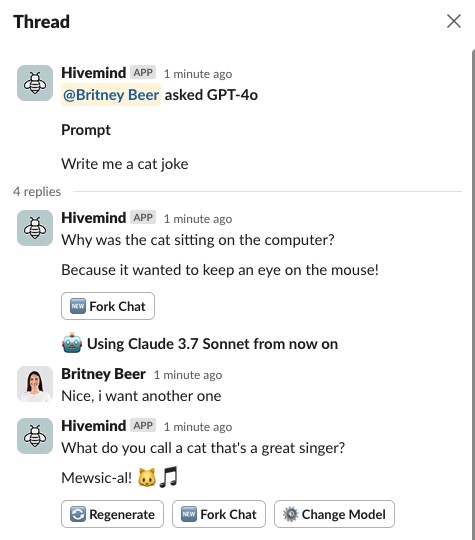Open the Change Model options

pos(334,514)
